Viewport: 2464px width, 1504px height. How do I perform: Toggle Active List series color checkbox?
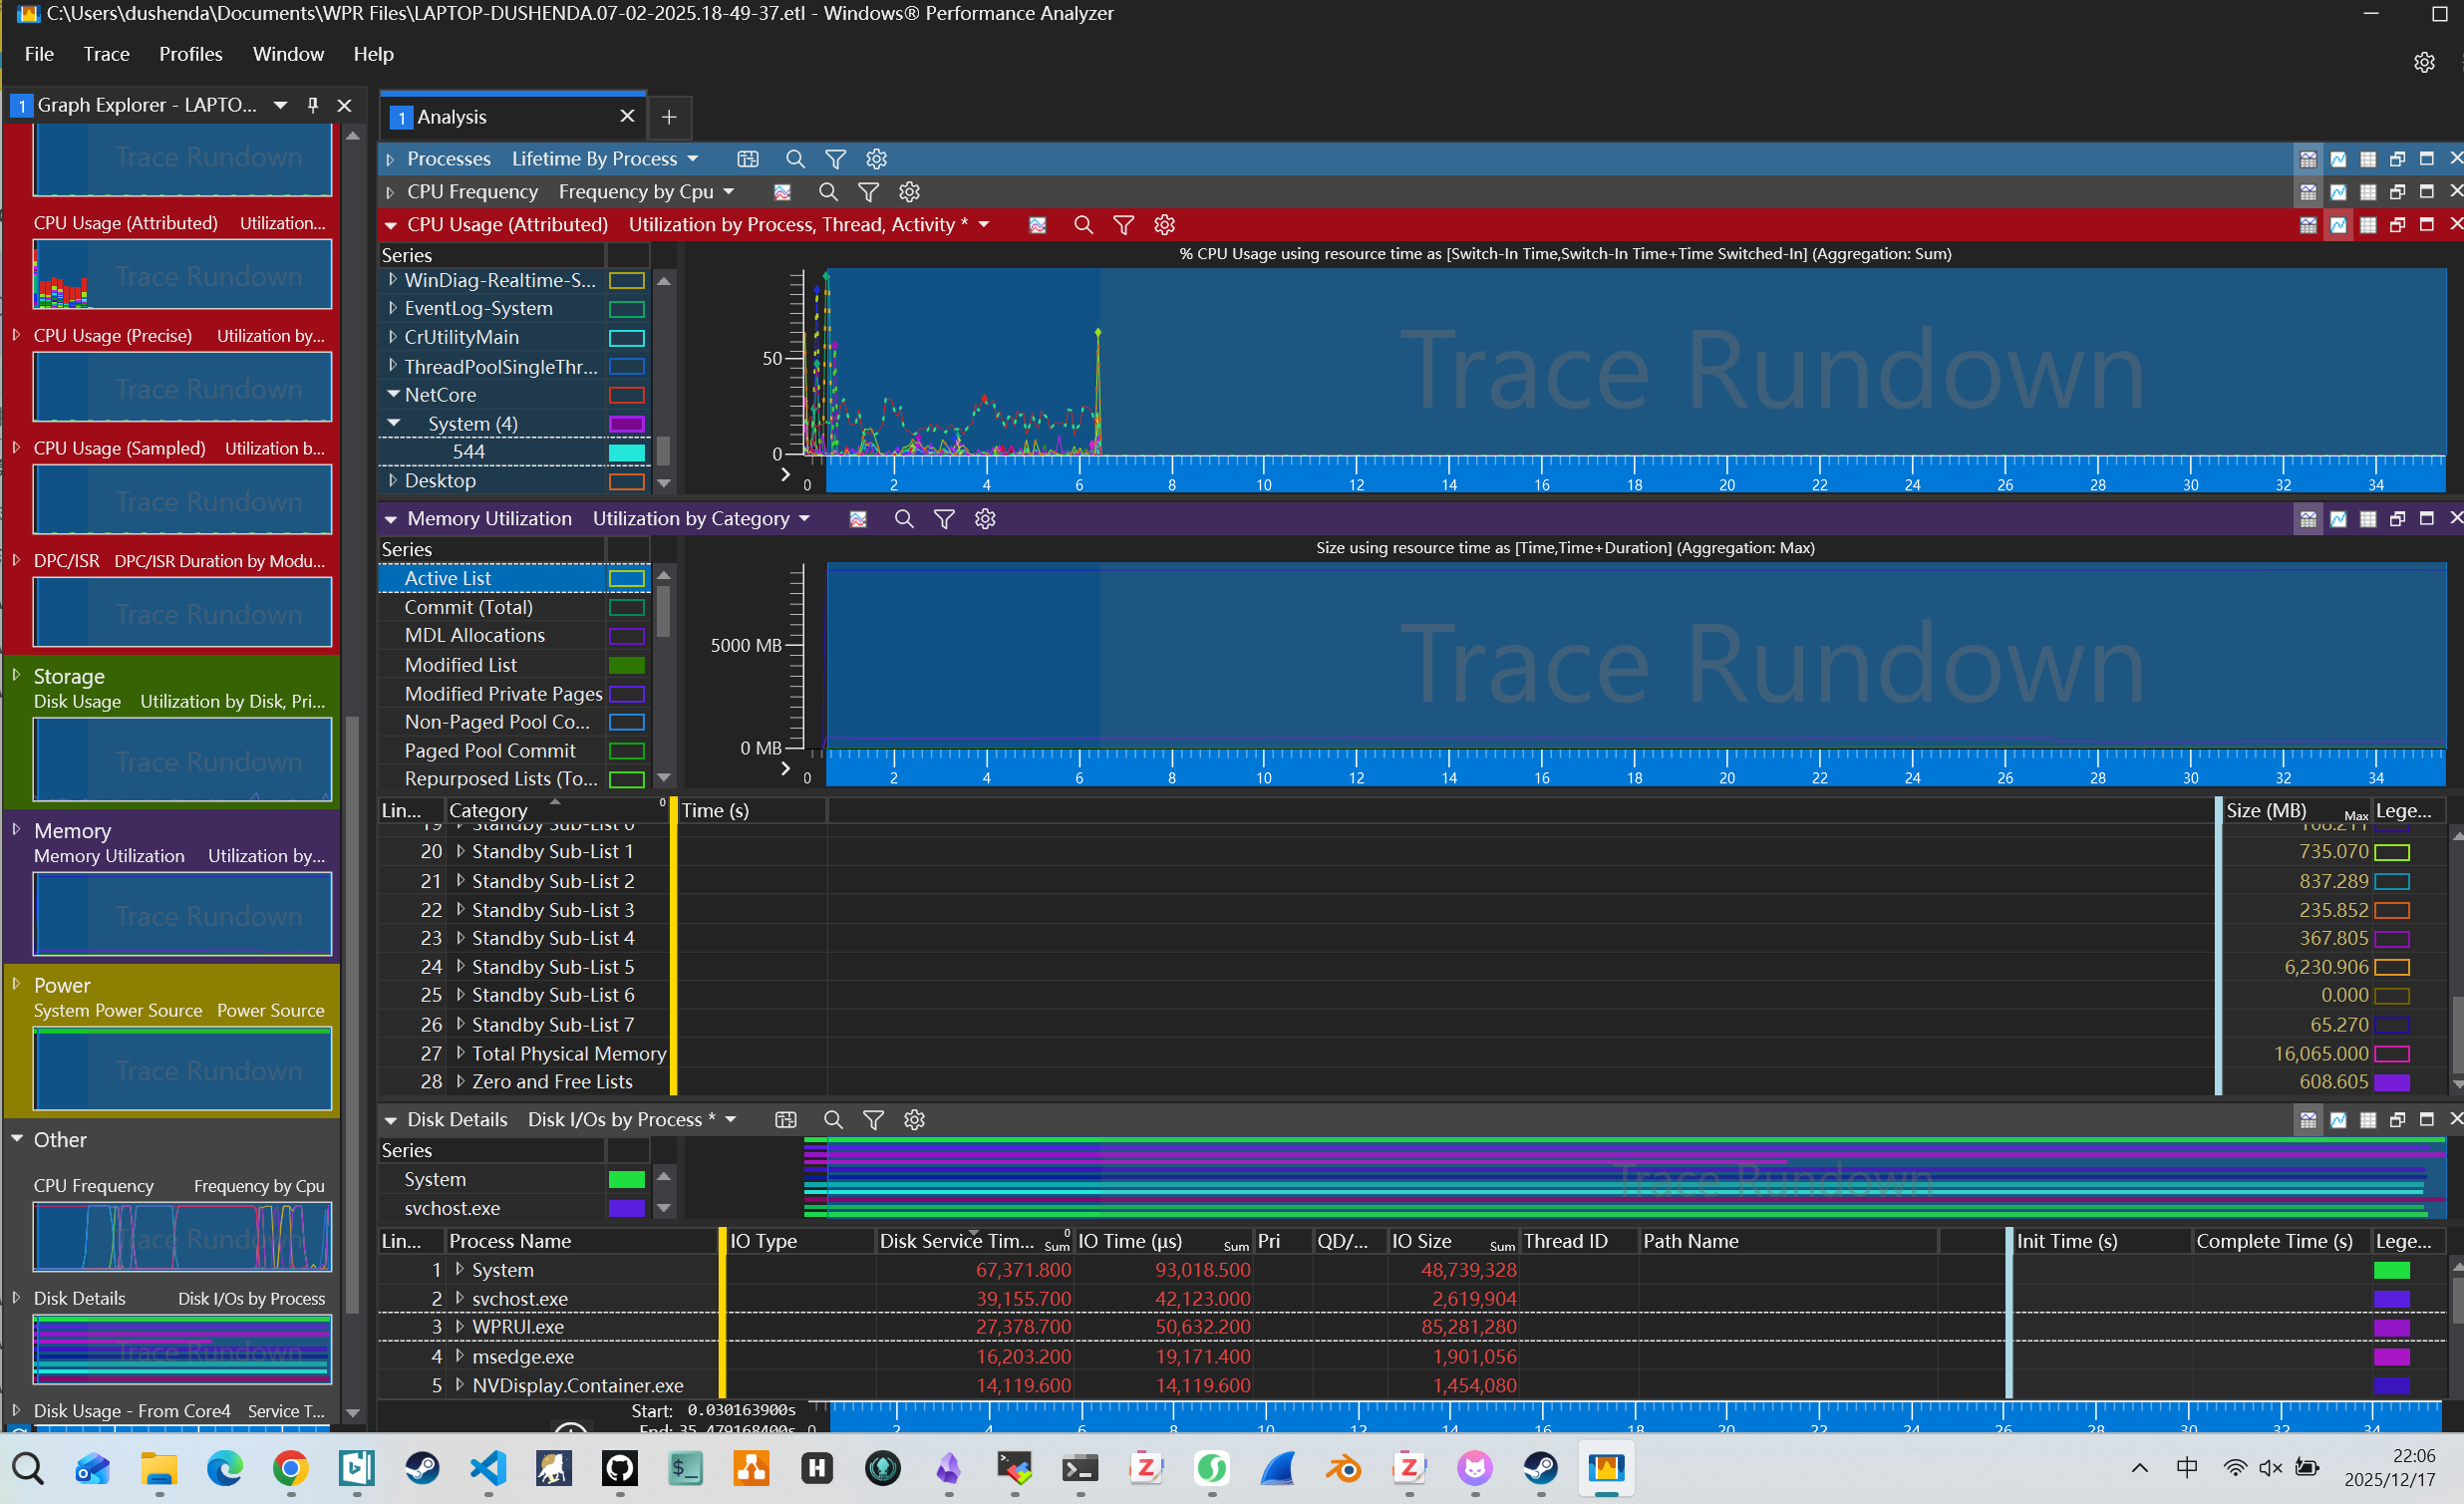(626, 579)
